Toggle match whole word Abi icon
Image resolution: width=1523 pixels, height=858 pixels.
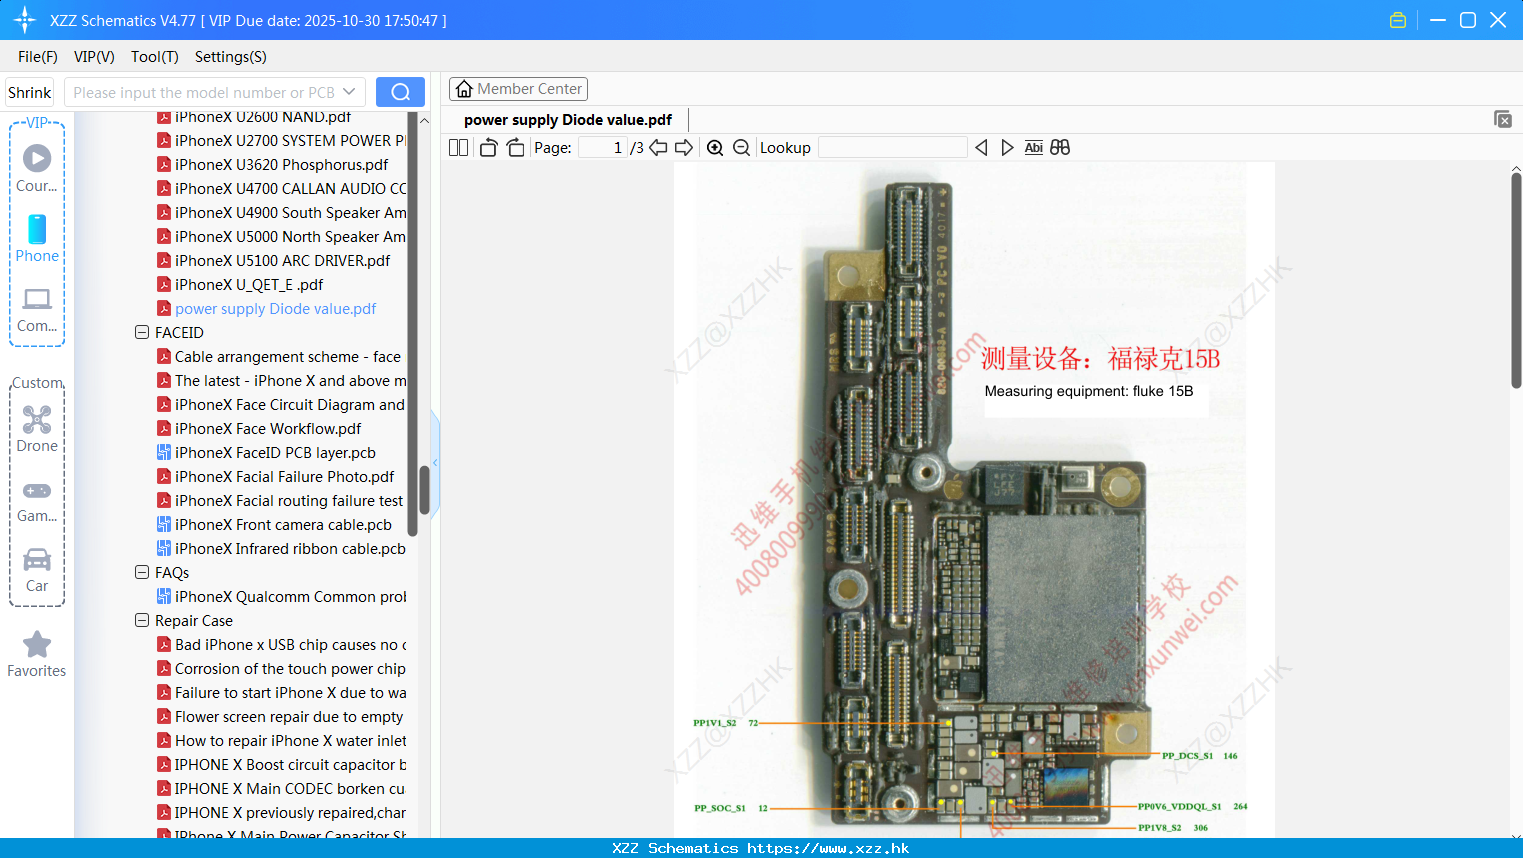click(1034, 147)
